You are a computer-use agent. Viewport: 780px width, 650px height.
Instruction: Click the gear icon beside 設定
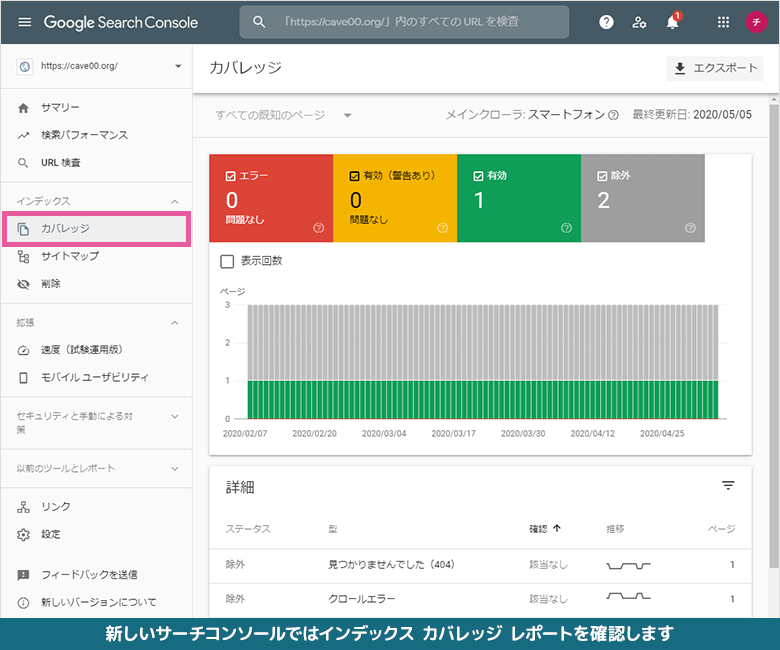[x=23, y=535]
